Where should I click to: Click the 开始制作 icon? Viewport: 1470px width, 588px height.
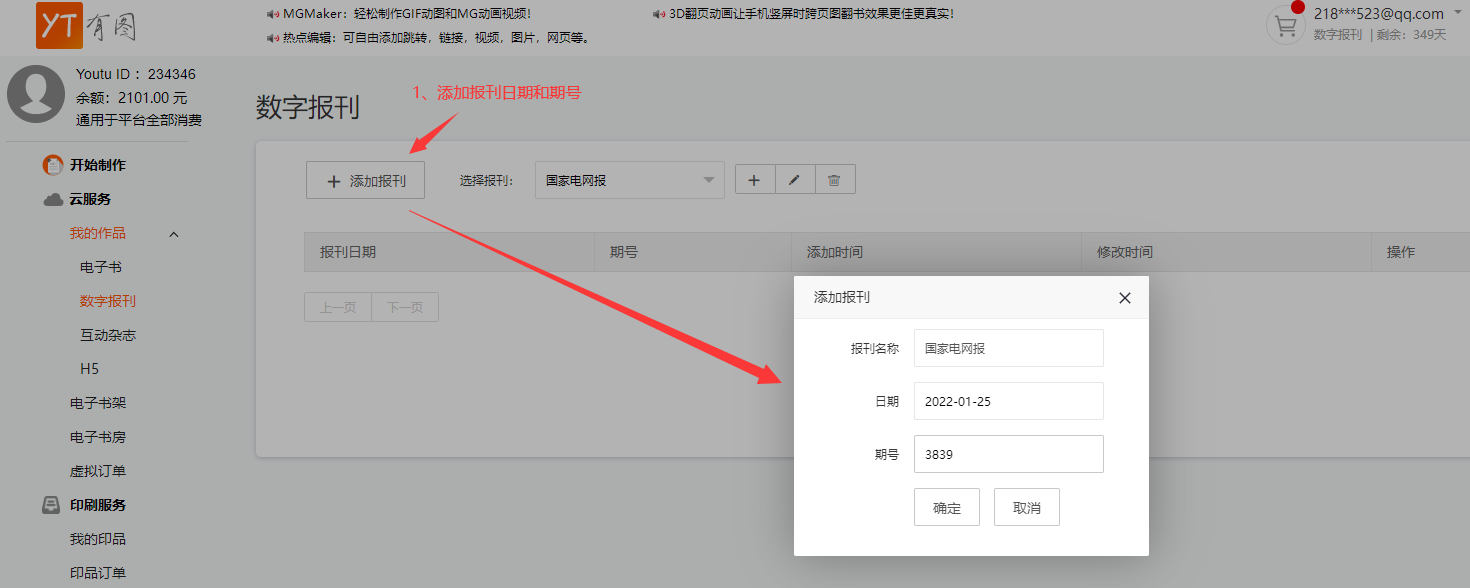(x=53, y=165)
